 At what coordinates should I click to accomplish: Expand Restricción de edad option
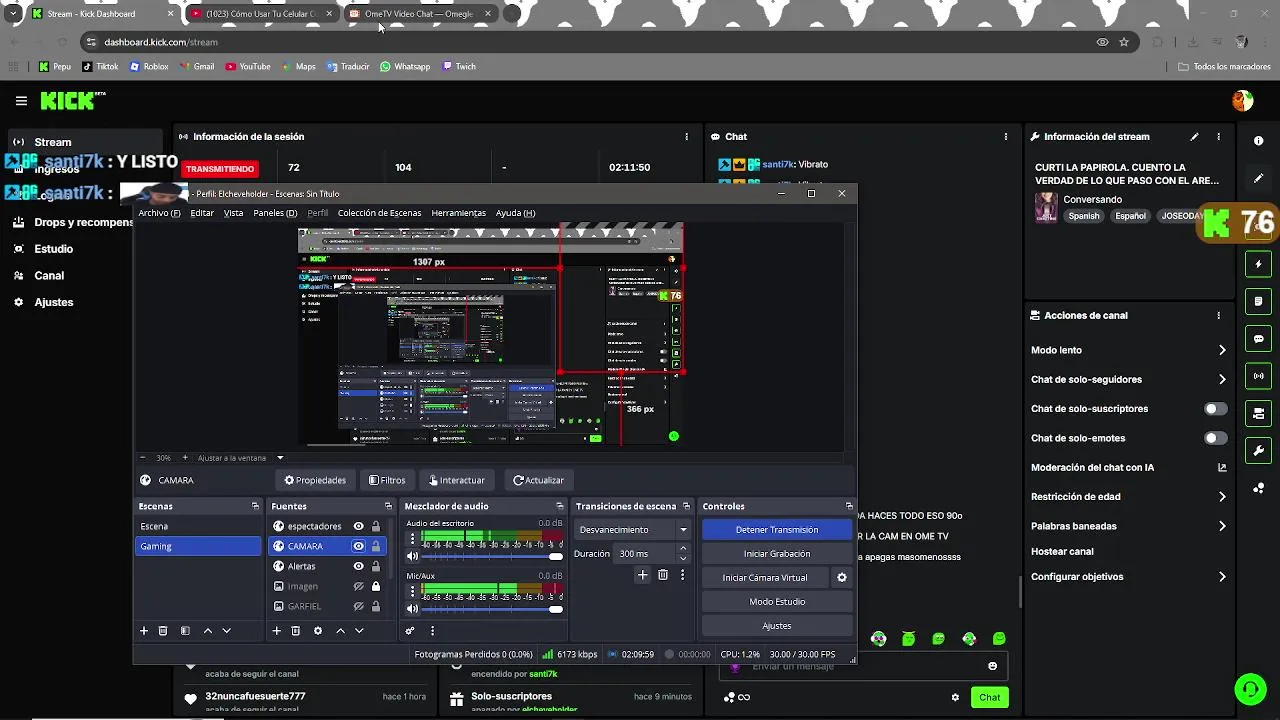coord(1222,497)
